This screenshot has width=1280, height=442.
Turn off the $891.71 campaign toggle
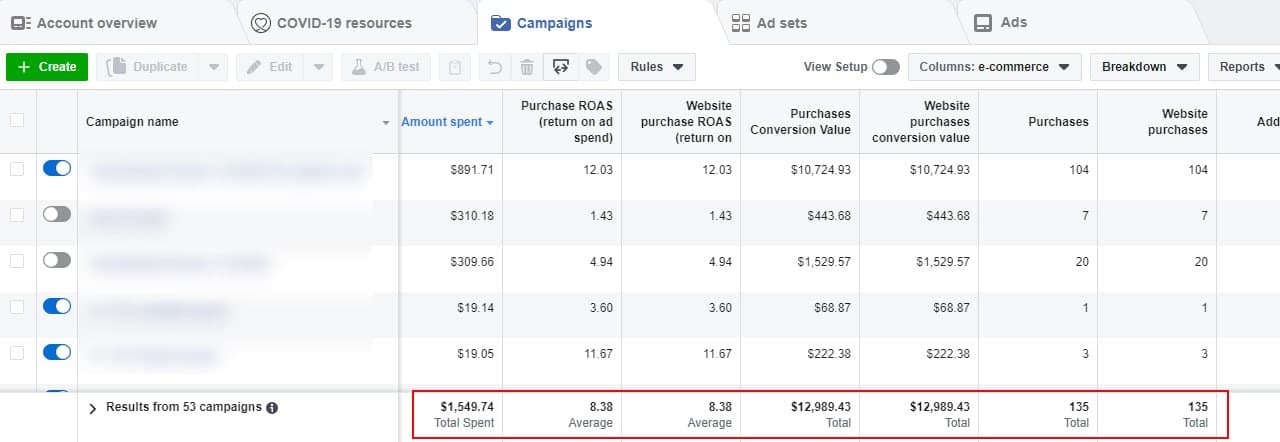point(57,169)
